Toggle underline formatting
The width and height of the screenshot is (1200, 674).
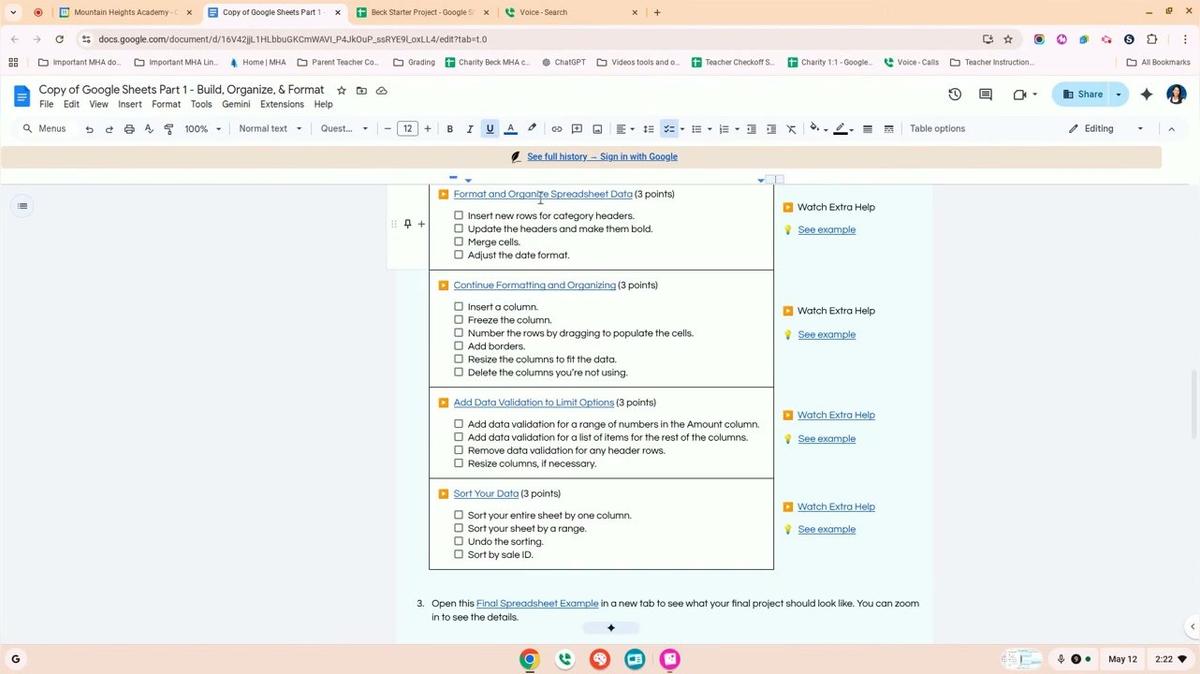490,129
